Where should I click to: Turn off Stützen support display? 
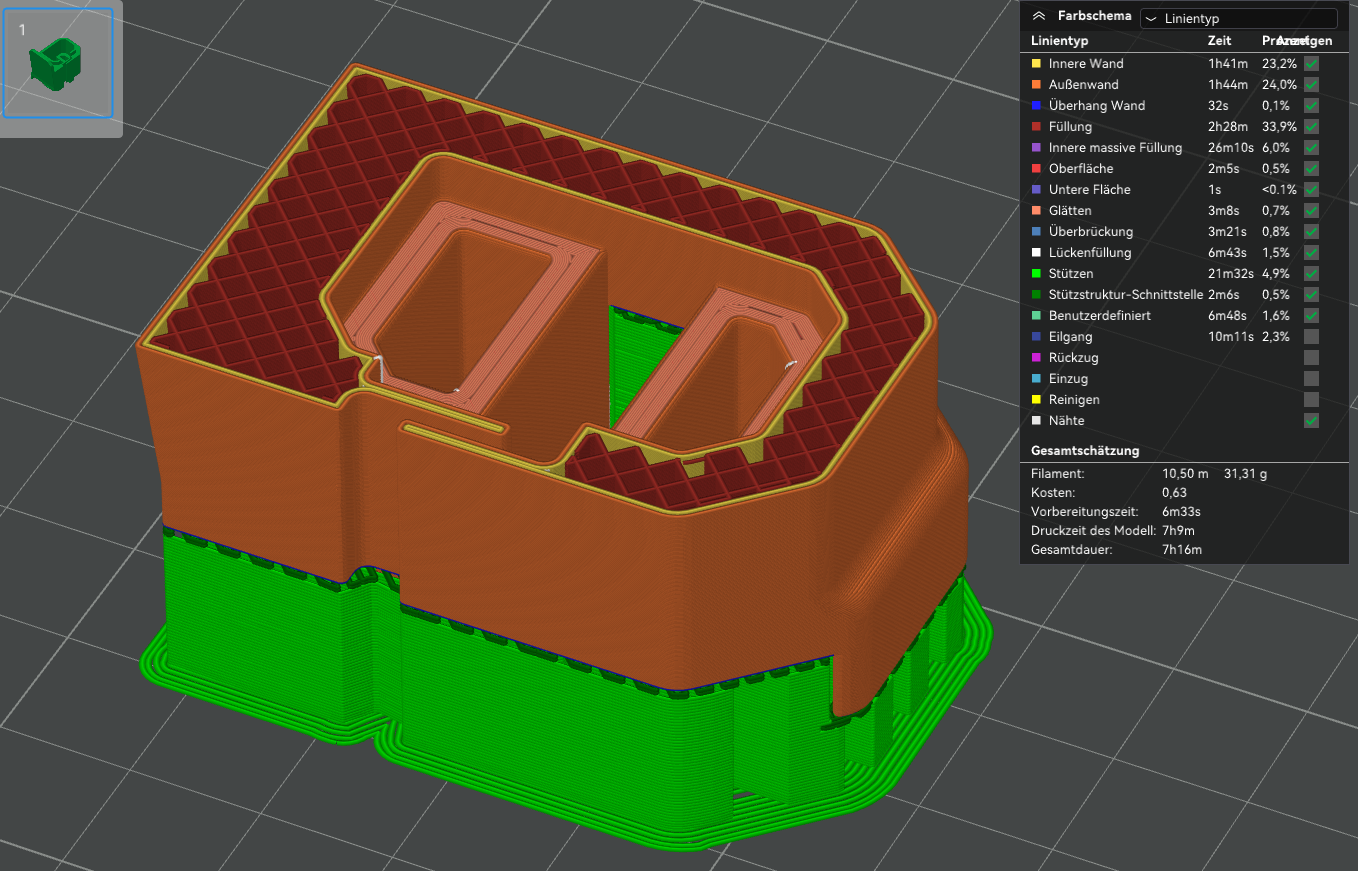1311,274
